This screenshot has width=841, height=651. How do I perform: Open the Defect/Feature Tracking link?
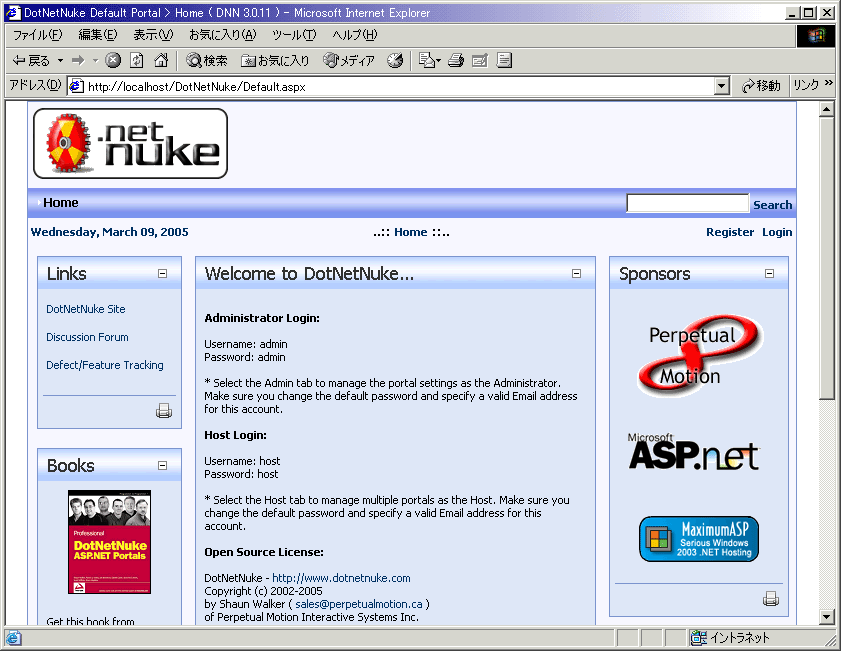(x=105, y=365)
